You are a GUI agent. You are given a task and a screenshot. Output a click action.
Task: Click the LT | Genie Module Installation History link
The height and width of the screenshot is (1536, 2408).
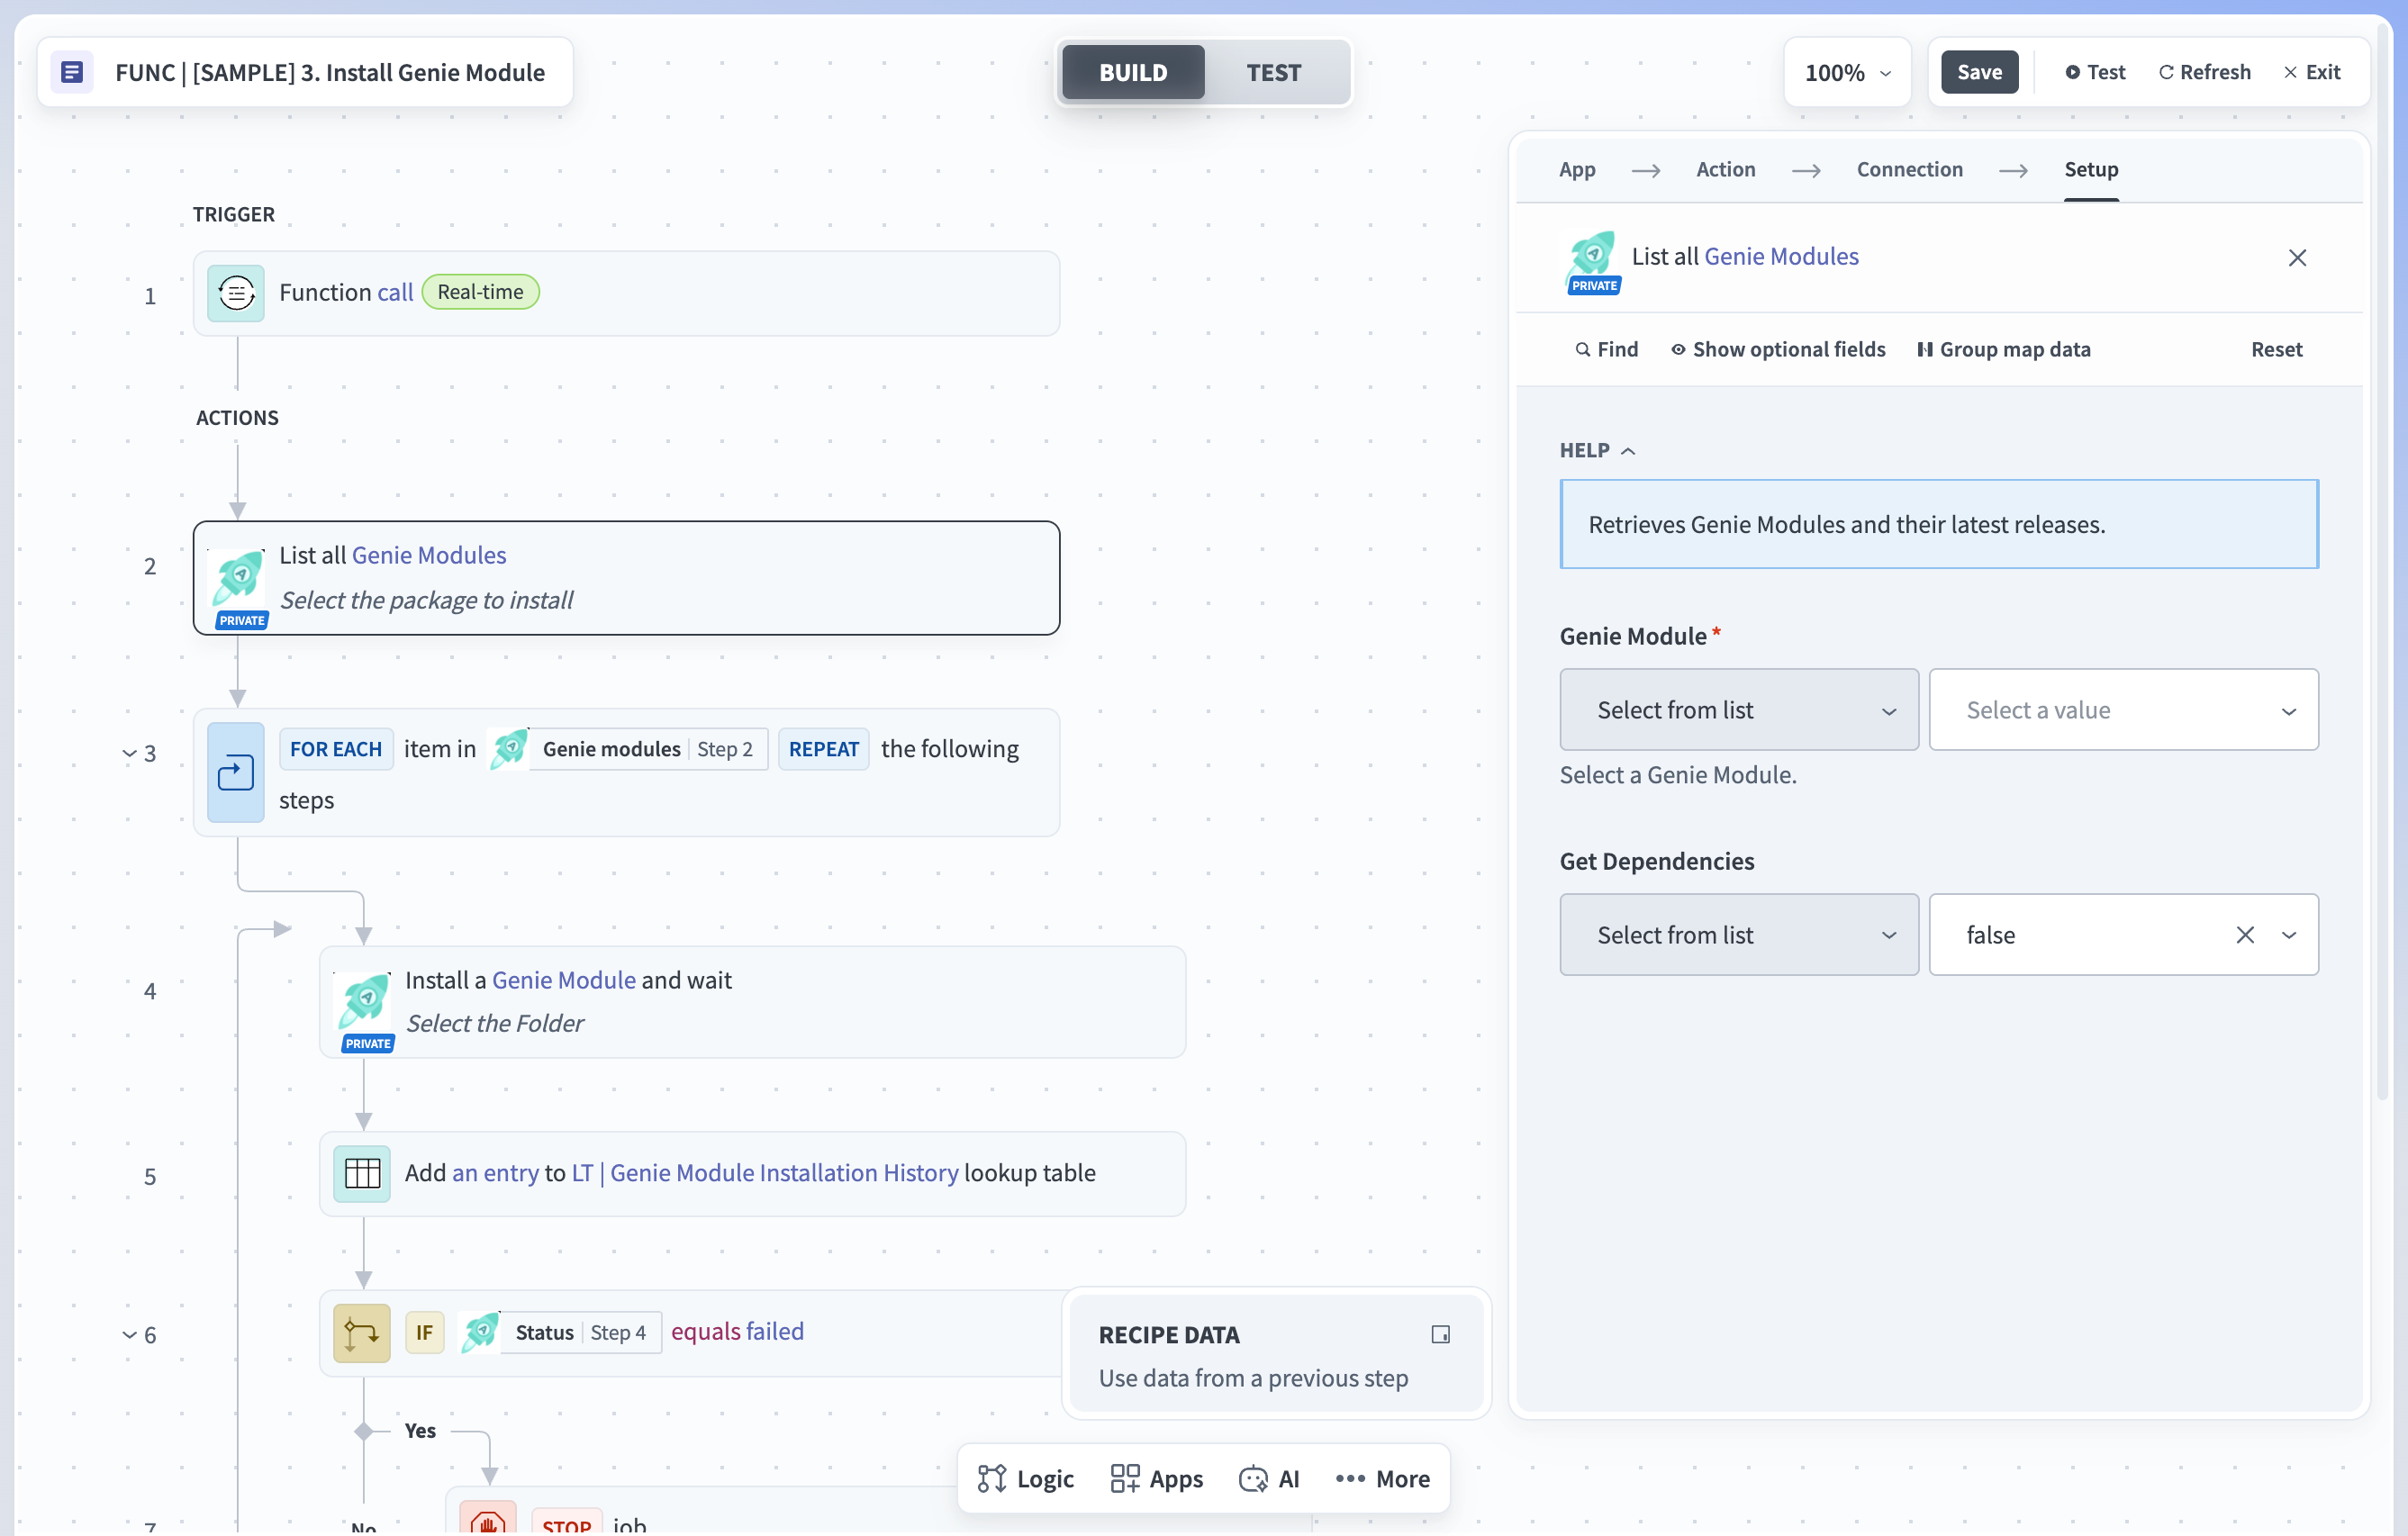click(765, 1173)
